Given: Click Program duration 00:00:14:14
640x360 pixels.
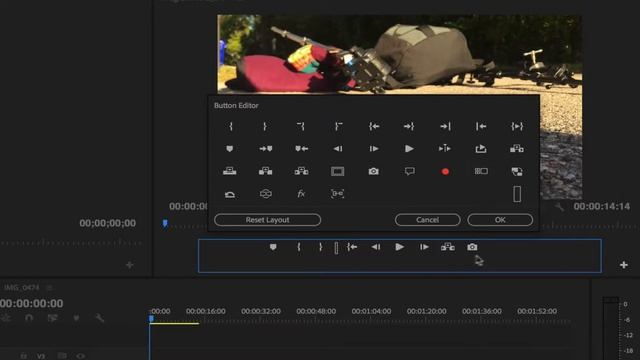Looking at the screenshot, I should (602, 207).
